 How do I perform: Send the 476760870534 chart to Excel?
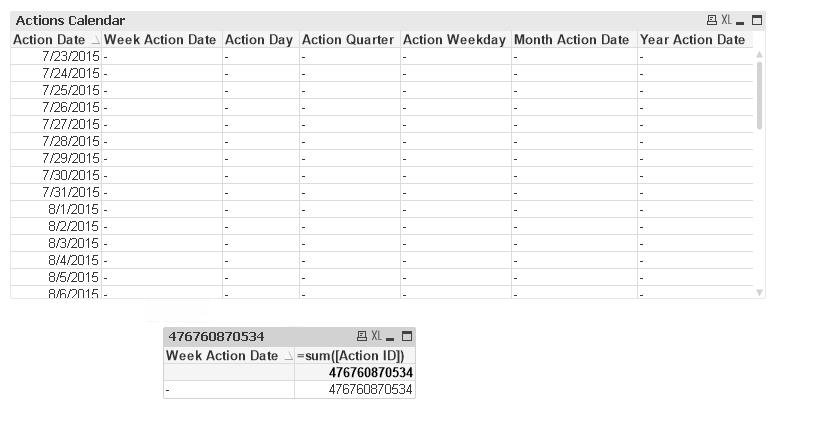pyautogui.click(x=377, y=336)
